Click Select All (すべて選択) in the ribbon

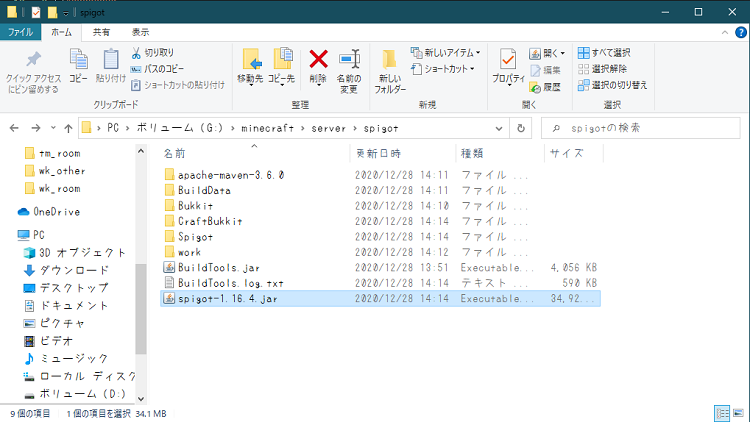[x=604, y=52]
